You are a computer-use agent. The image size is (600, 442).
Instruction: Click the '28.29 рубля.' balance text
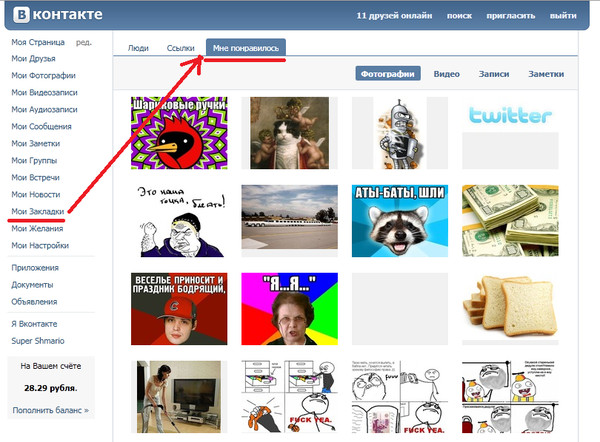[51, 388]
